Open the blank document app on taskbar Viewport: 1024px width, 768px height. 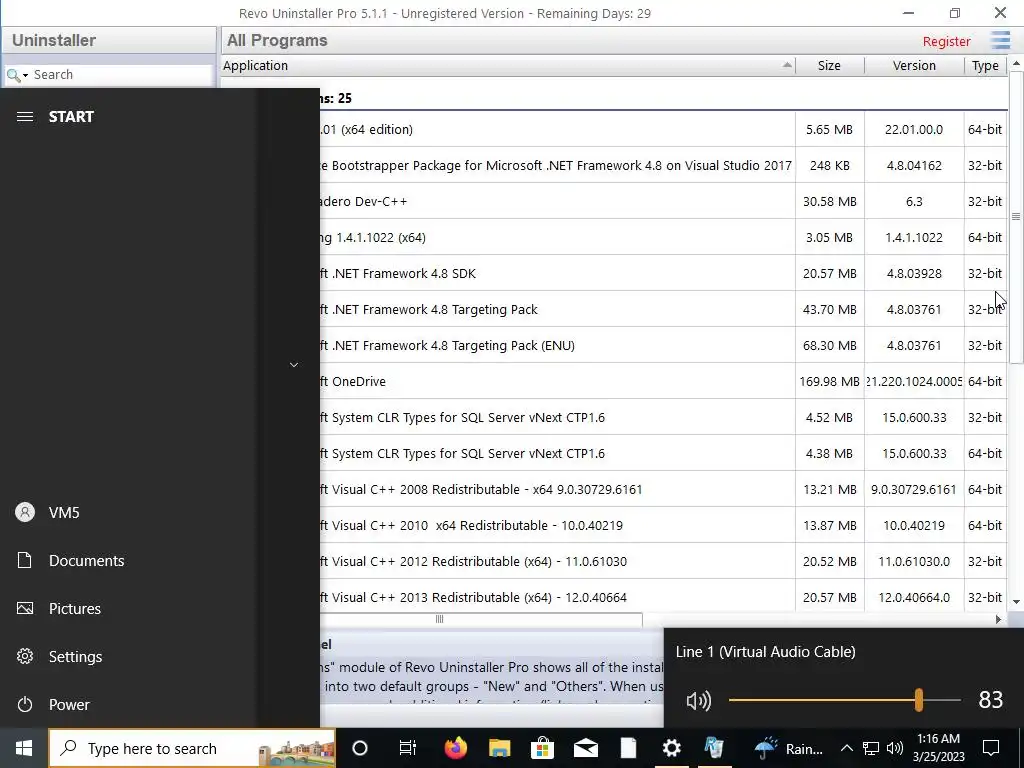628,748
